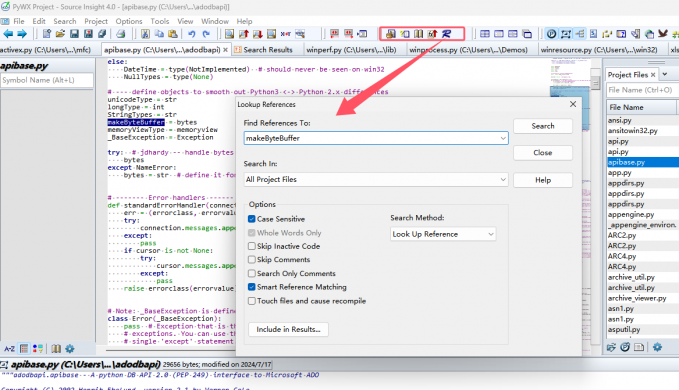Sort symbols A-Z in symbol panel
679x390 pixels.
click(9, 348)
